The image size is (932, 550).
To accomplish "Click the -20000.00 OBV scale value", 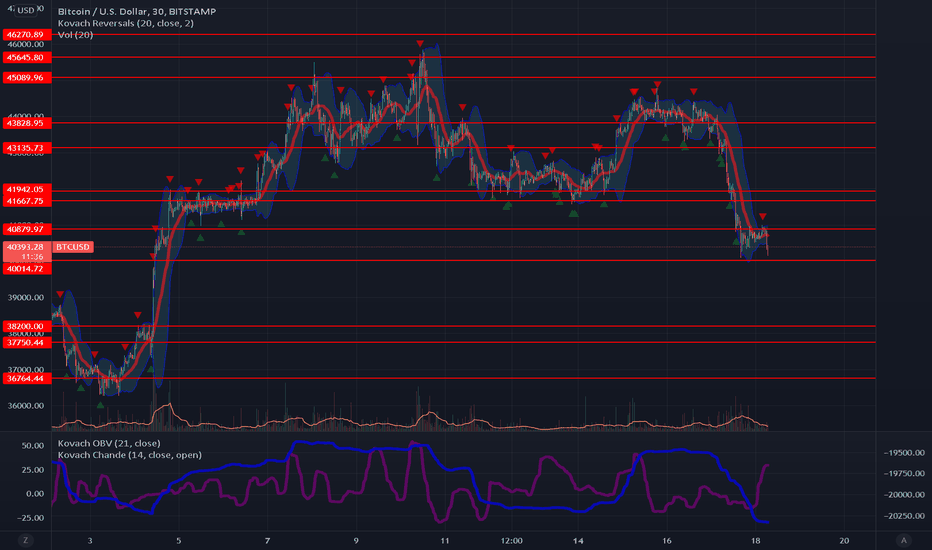I will click(904, 495).
